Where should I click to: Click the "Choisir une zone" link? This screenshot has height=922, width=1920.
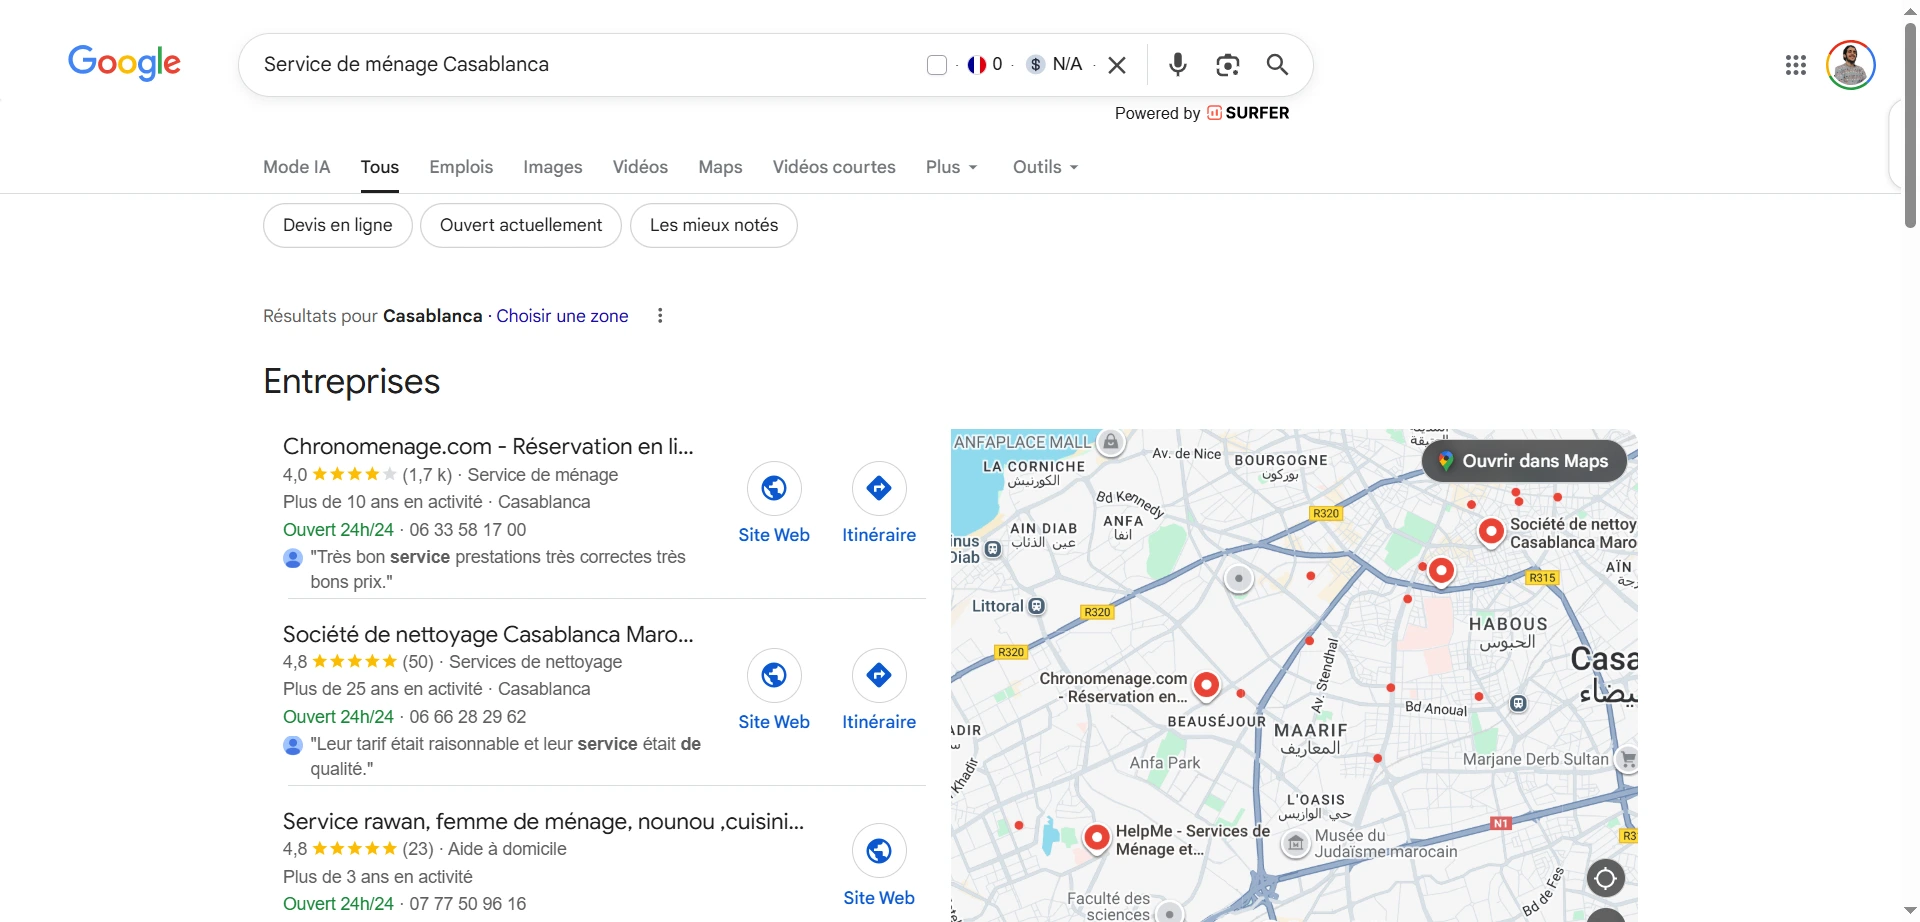[x=562, y=316]
